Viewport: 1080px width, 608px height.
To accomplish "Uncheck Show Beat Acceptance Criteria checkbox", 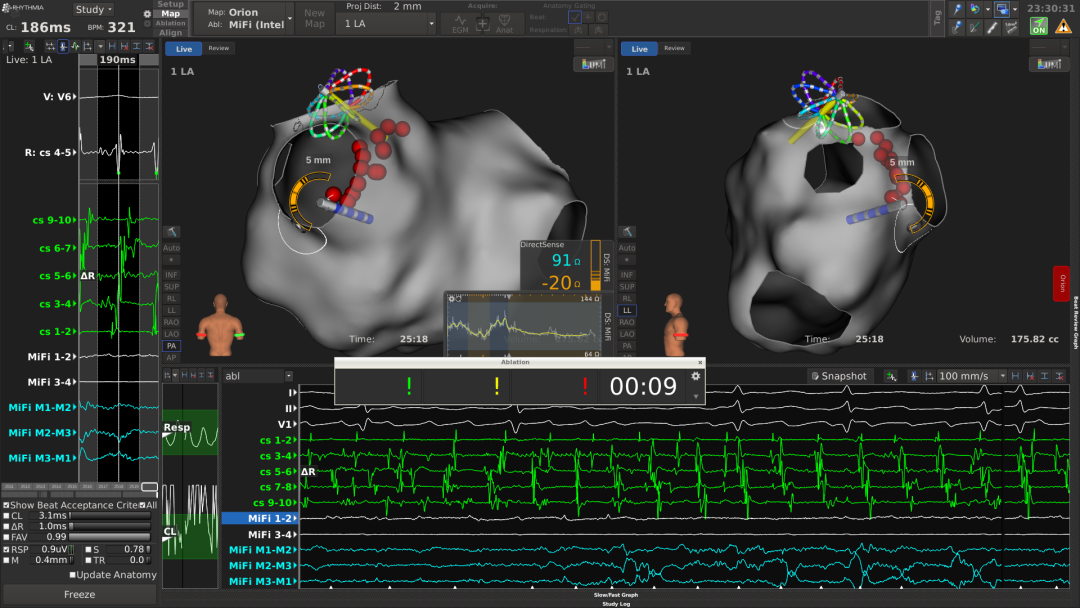I will pos(6,505).
